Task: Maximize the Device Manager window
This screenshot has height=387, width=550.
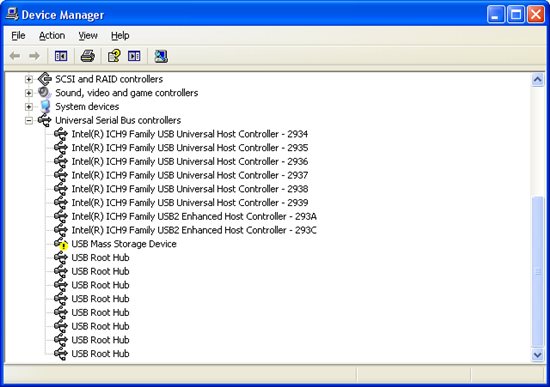Action: click(x=516, y=15)
